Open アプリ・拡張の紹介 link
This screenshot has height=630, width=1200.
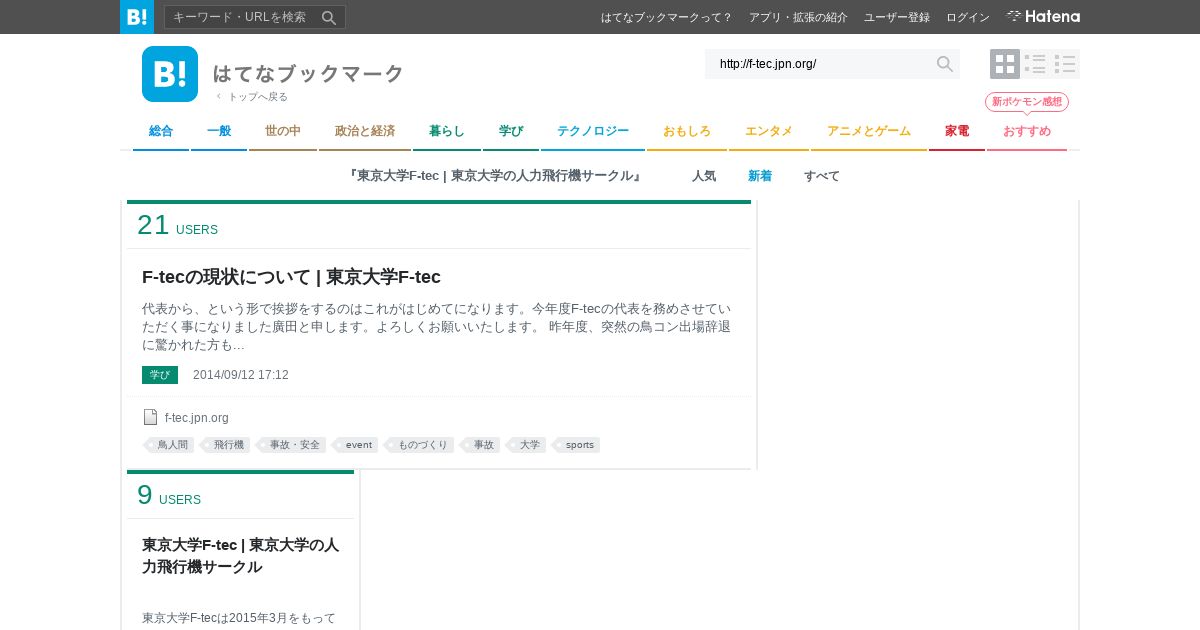coord(798,18)
